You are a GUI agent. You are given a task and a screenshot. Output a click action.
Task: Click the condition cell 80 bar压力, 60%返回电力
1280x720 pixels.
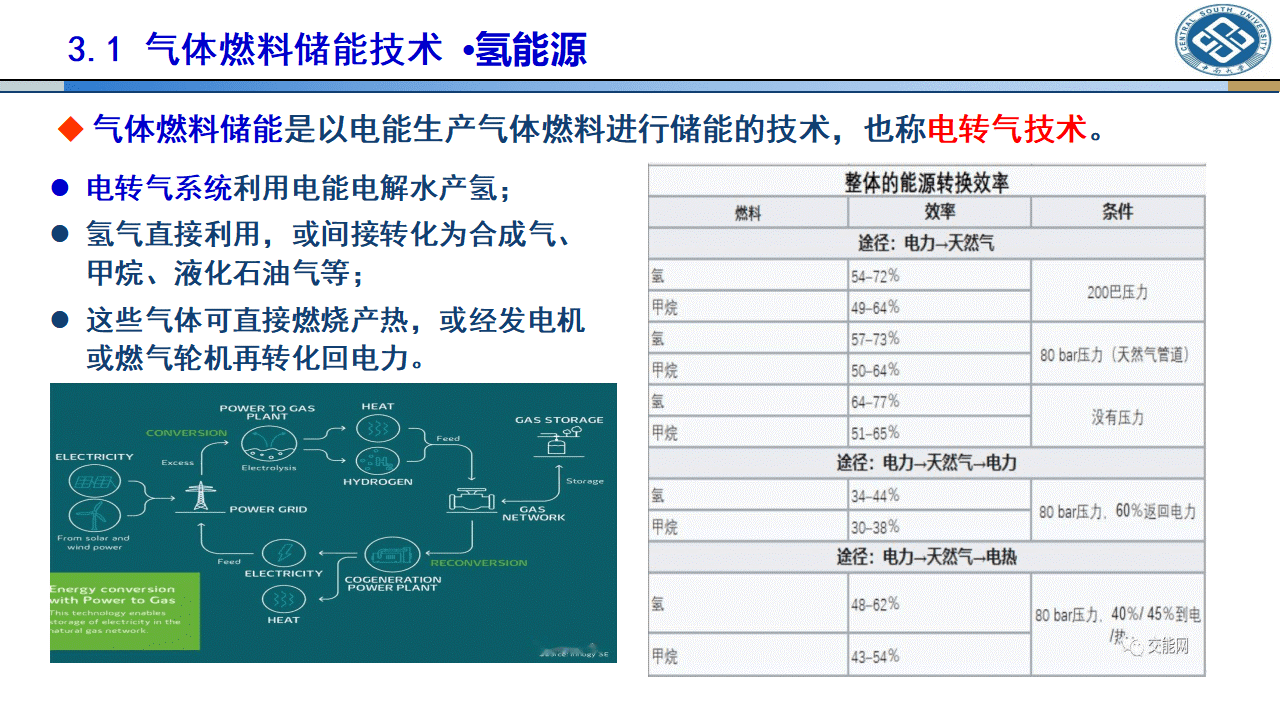click(1118, 511)
